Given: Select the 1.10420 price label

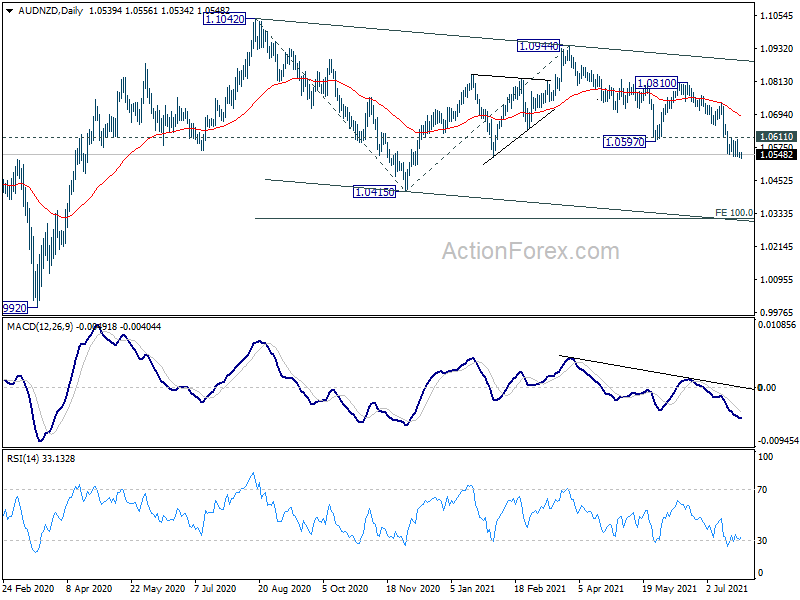Looking at the screenshot, I should 224,19.
